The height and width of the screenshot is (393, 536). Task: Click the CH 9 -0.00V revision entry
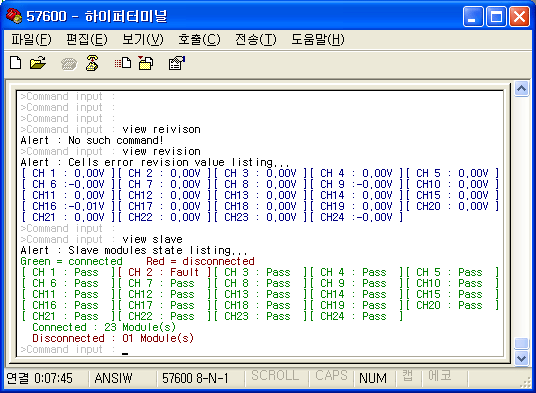pyautogui.click(x=356, y=184)
